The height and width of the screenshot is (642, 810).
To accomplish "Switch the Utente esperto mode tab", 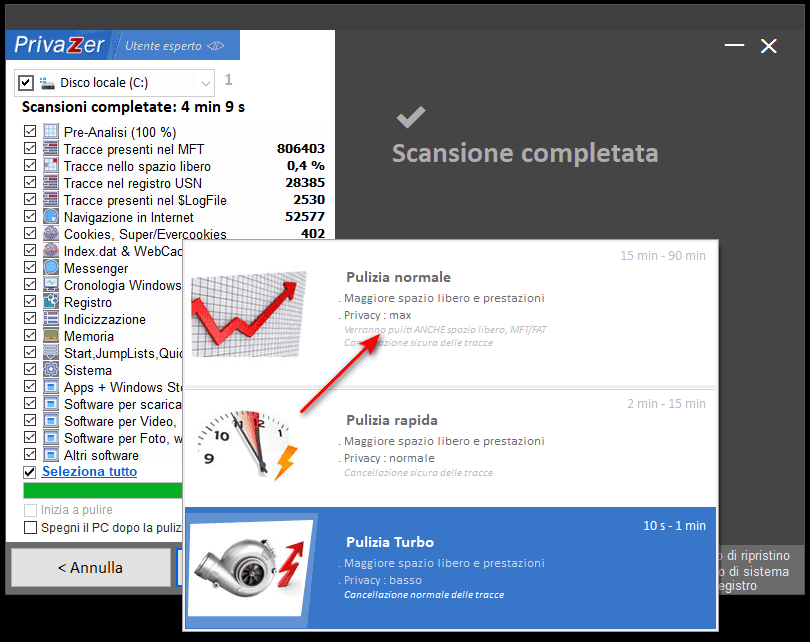I will (x=175, y=45).
